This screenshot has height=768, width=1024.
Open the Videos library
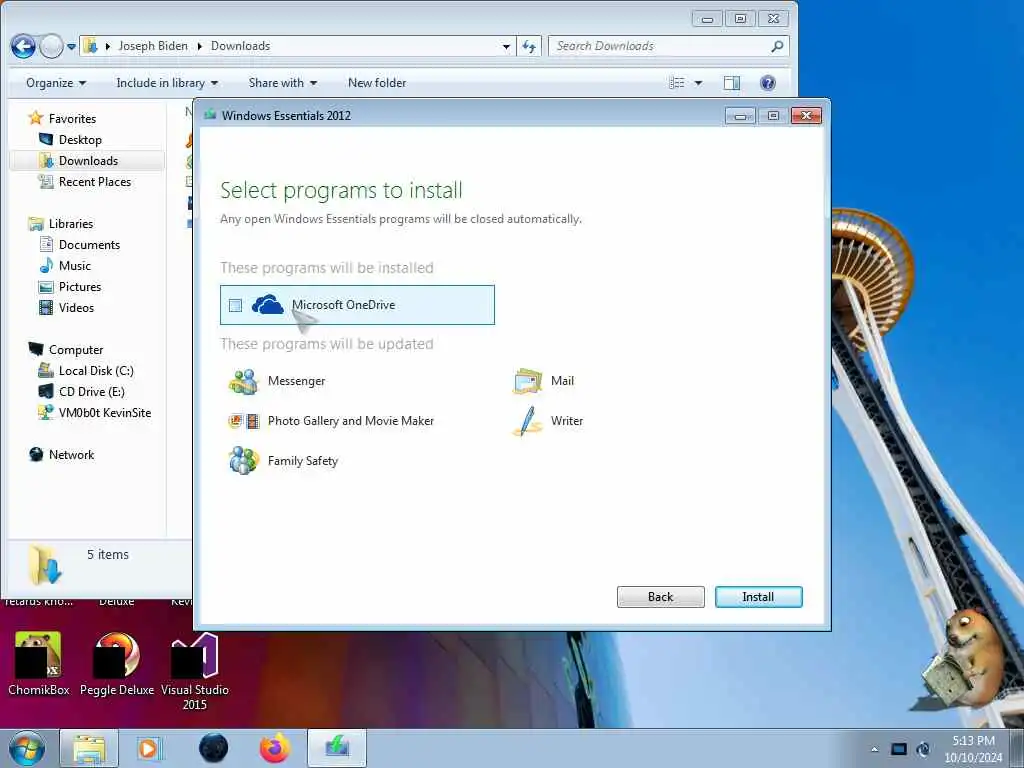click(76, 308)
